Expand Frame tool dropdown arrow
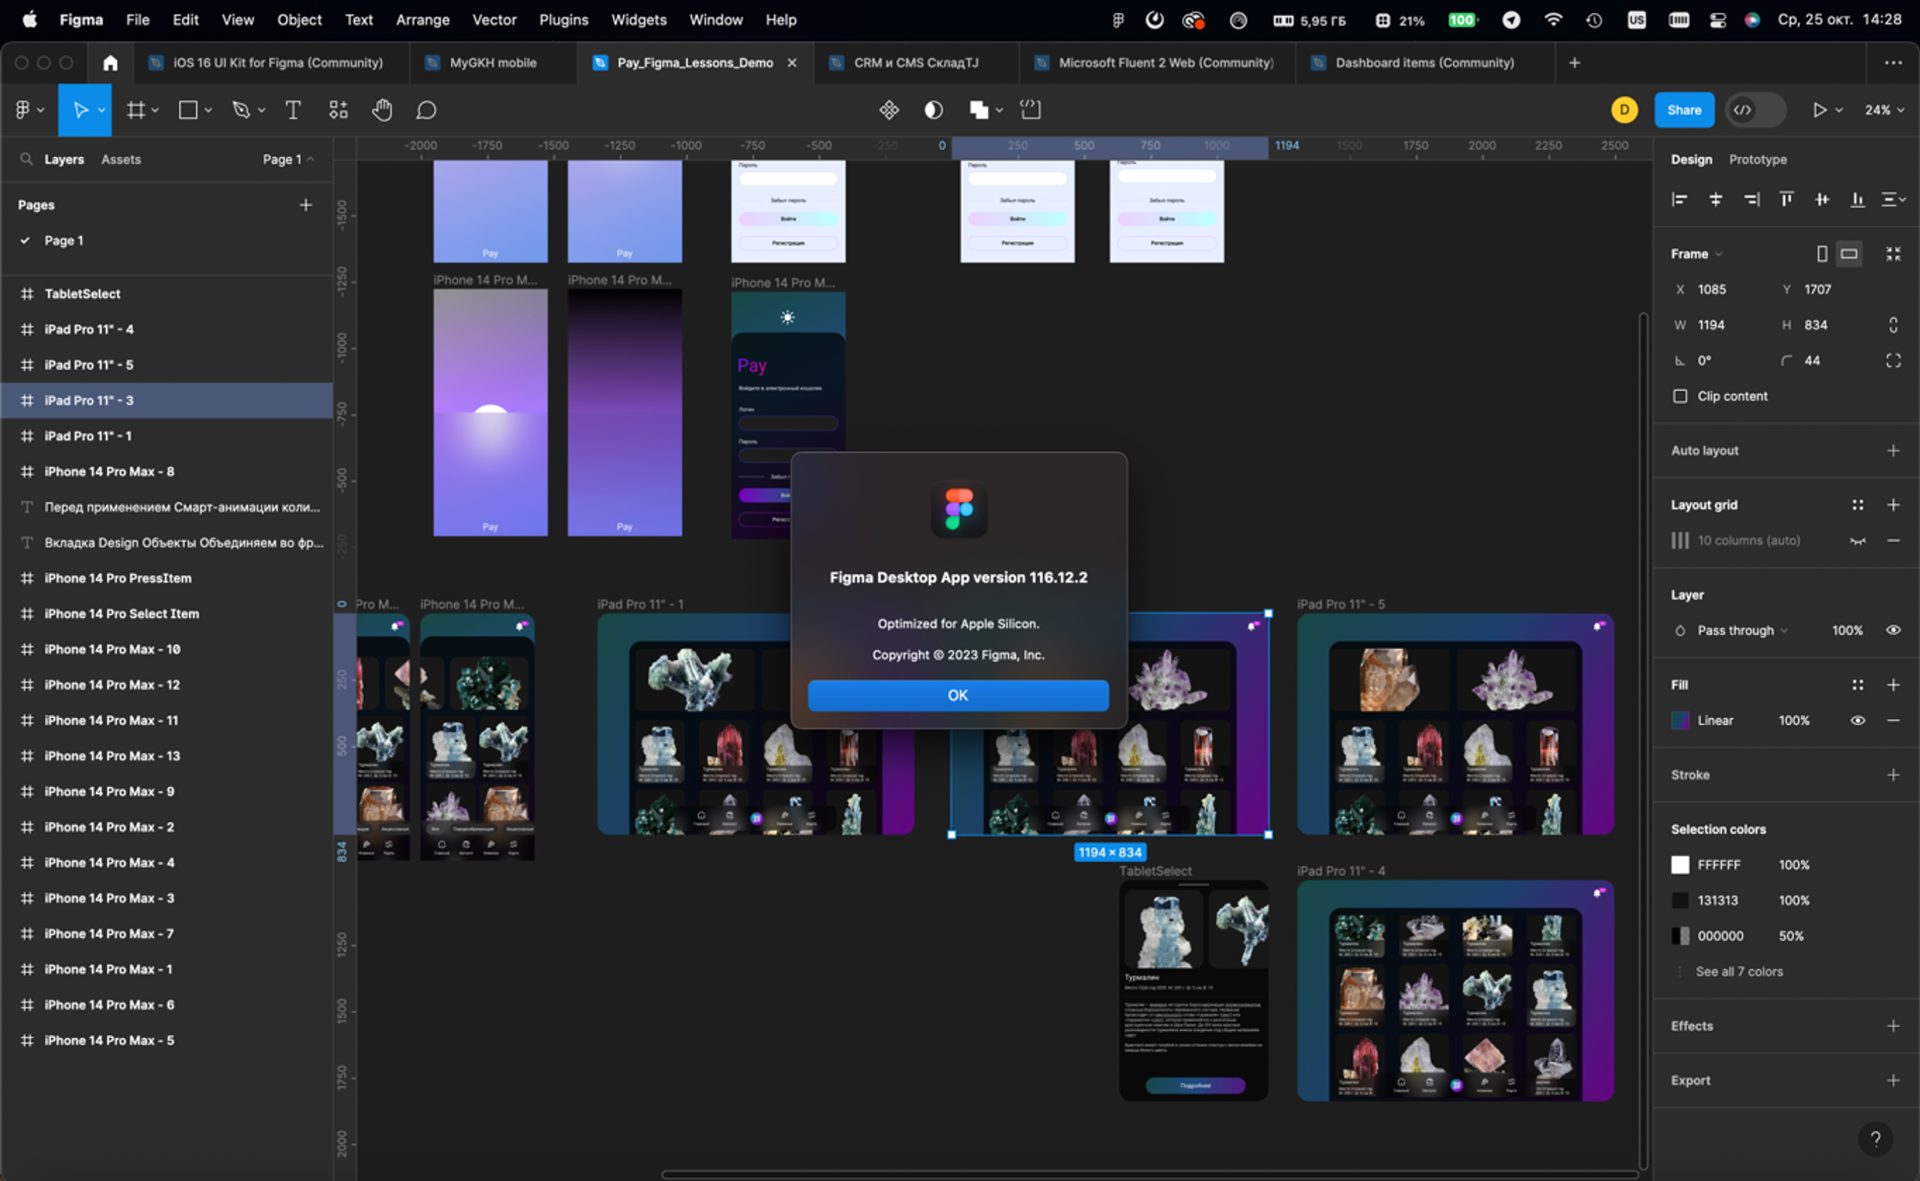Image resolution: width=1920 pixels, height=1181 pixels. tap(155, 110)
